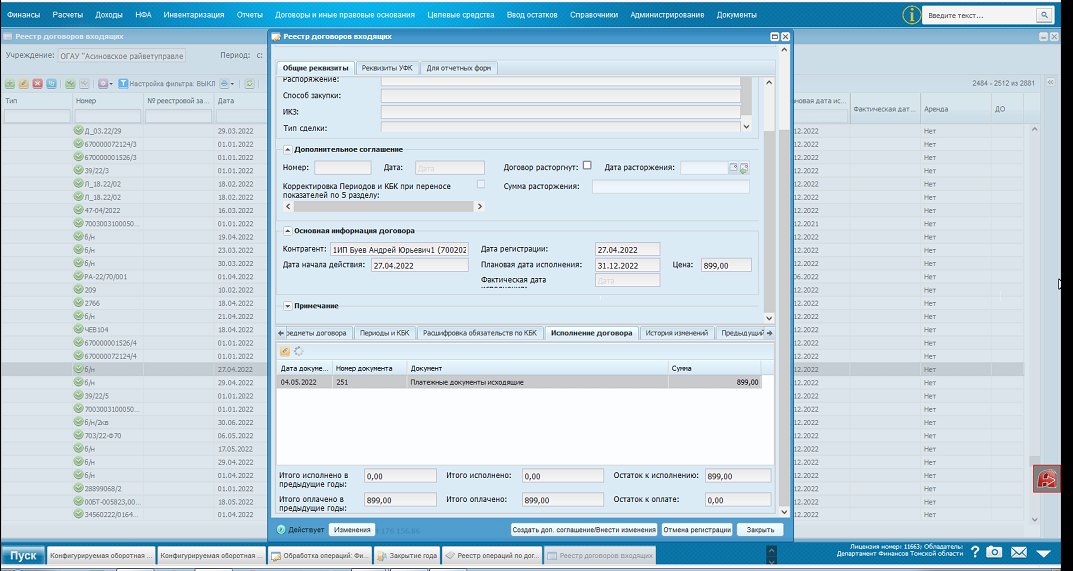Click magnifier search icon in top search box
The image size is (1073, 571).
coord(1044,14)
